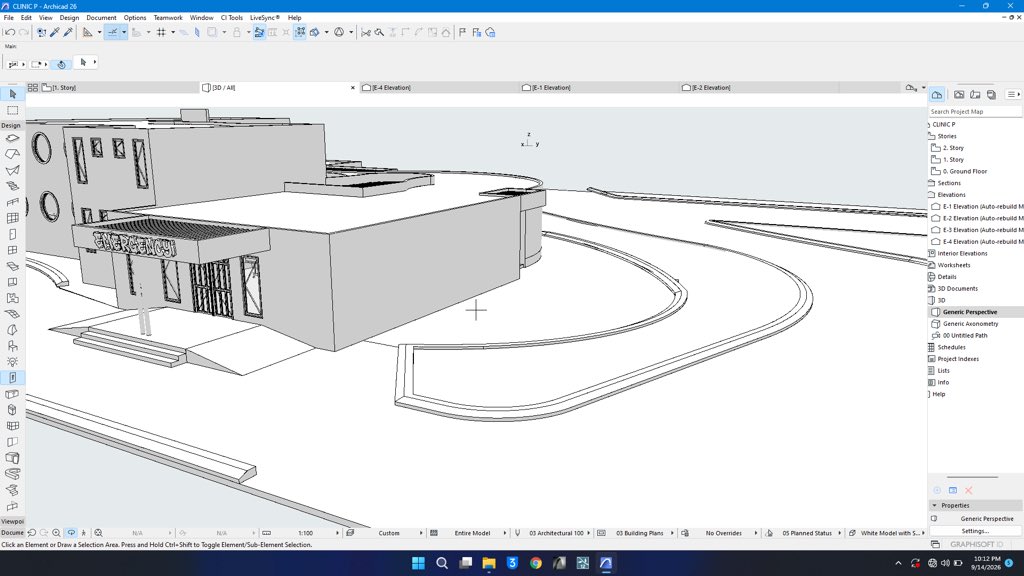Pick up parameters with eyedropper icon
This screenshot has height=576, width=1024.
(55, 32)
